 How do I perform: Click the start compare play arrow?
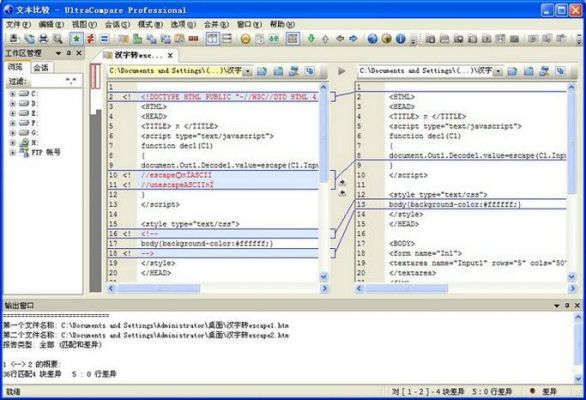342,71
